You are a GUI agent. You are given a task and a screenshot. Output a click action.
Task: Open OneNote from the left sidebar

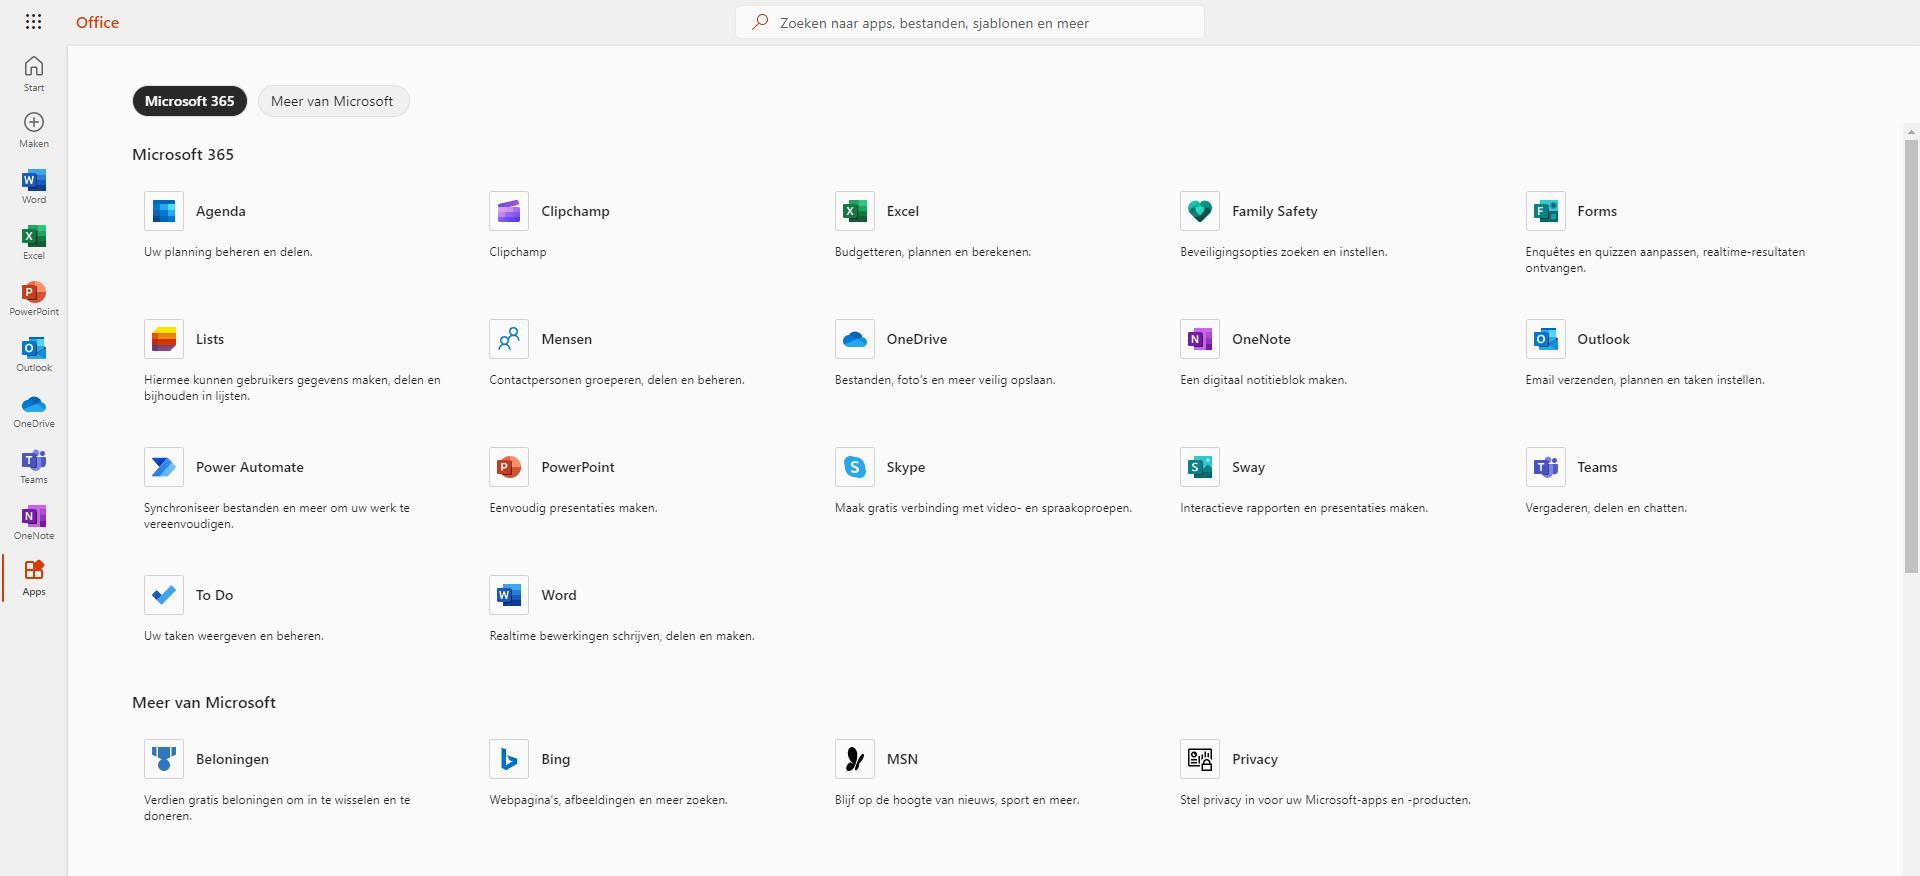(x=34, y=522)
